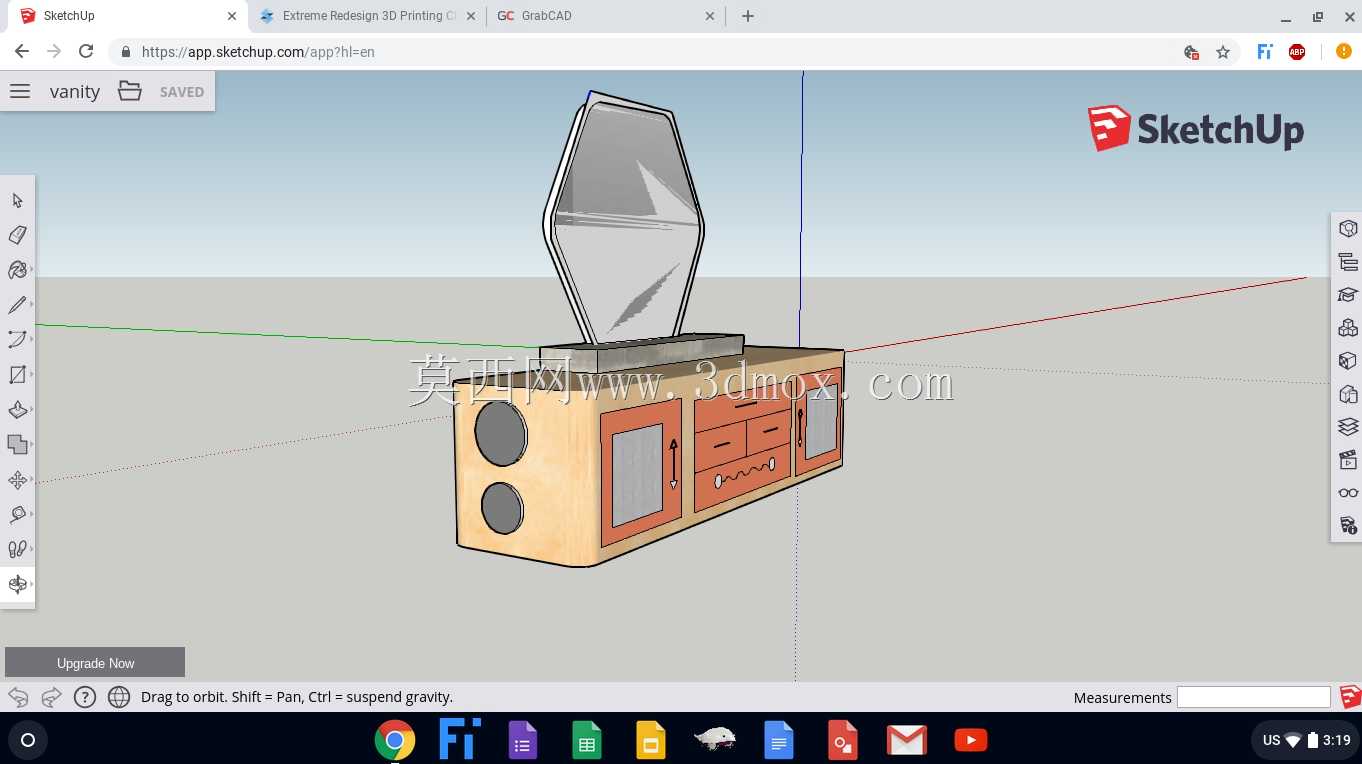
Task: Reload the SketchUp page
Action: tap(86, 52)
